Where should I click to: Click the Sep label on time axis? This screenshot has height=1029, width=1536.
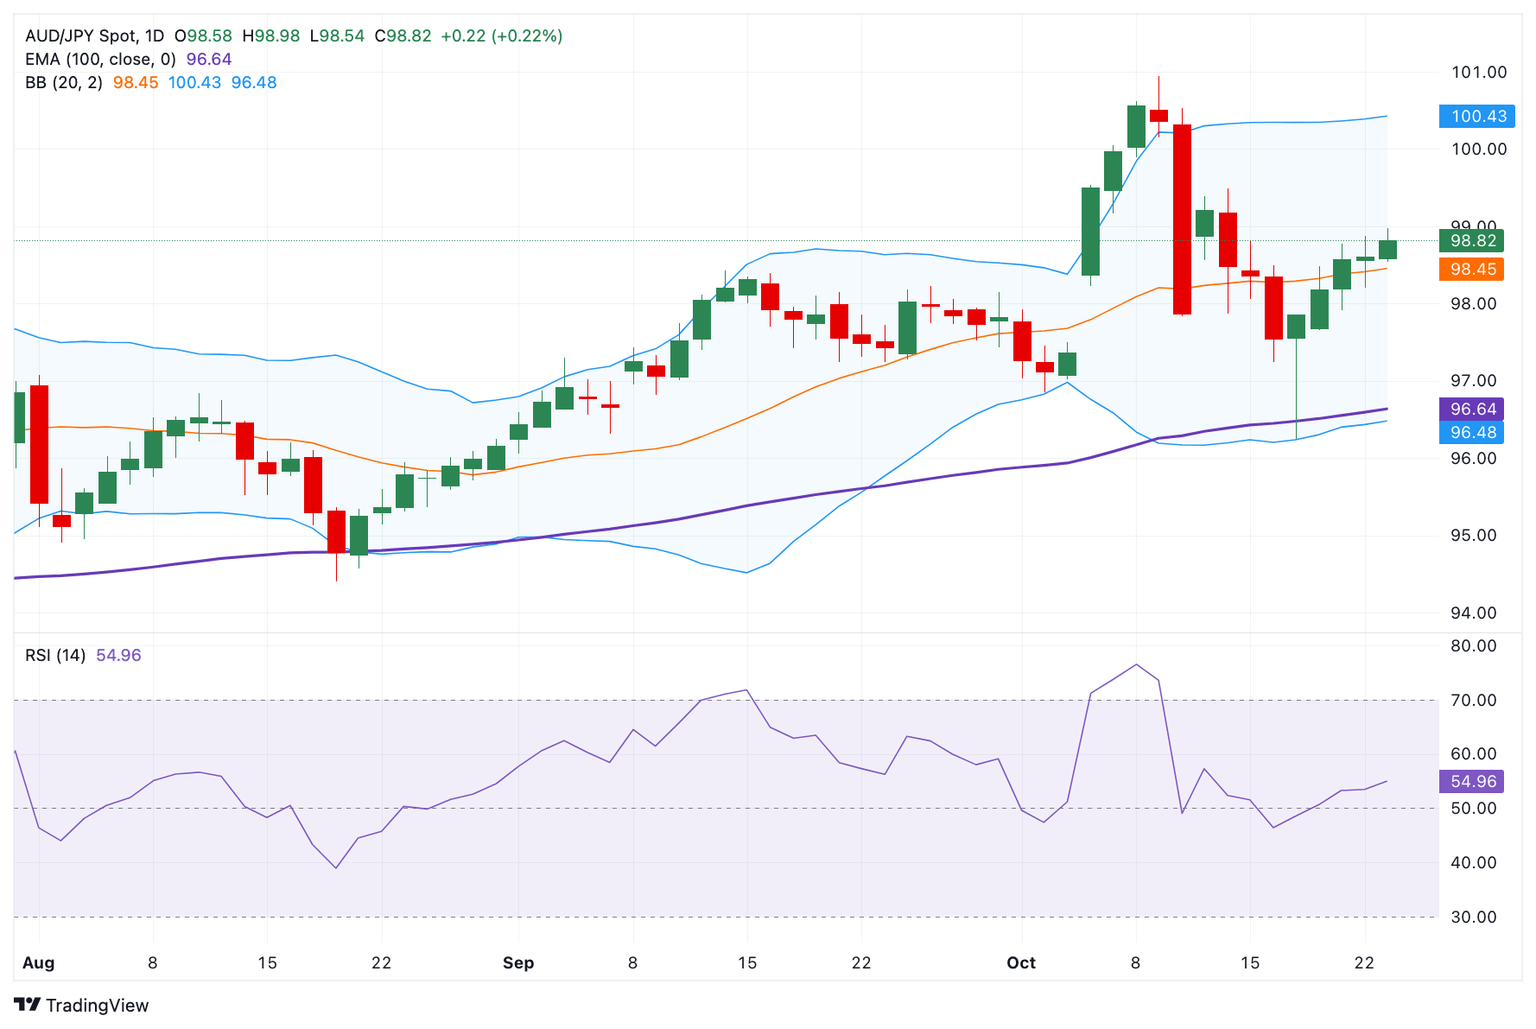518,963
